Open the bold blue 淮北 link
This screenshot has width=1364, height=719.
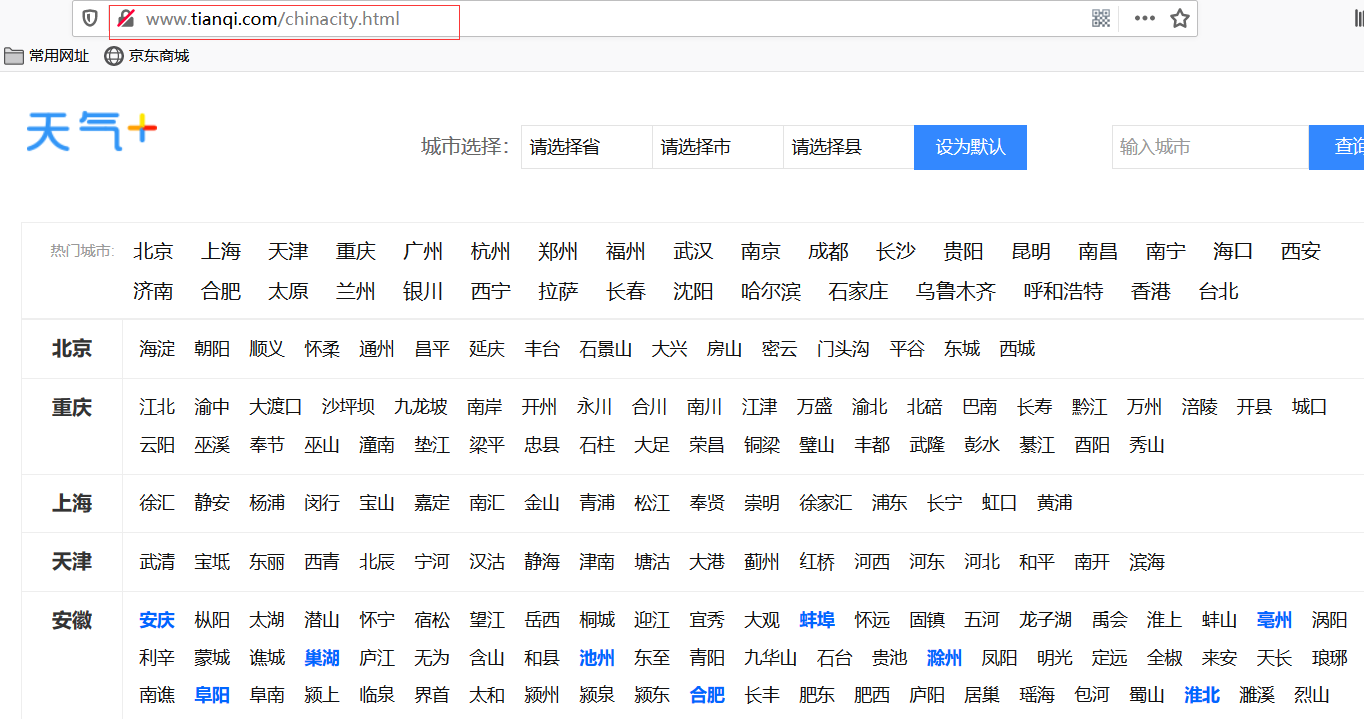pyautogui.click(x=1202, y=695)
